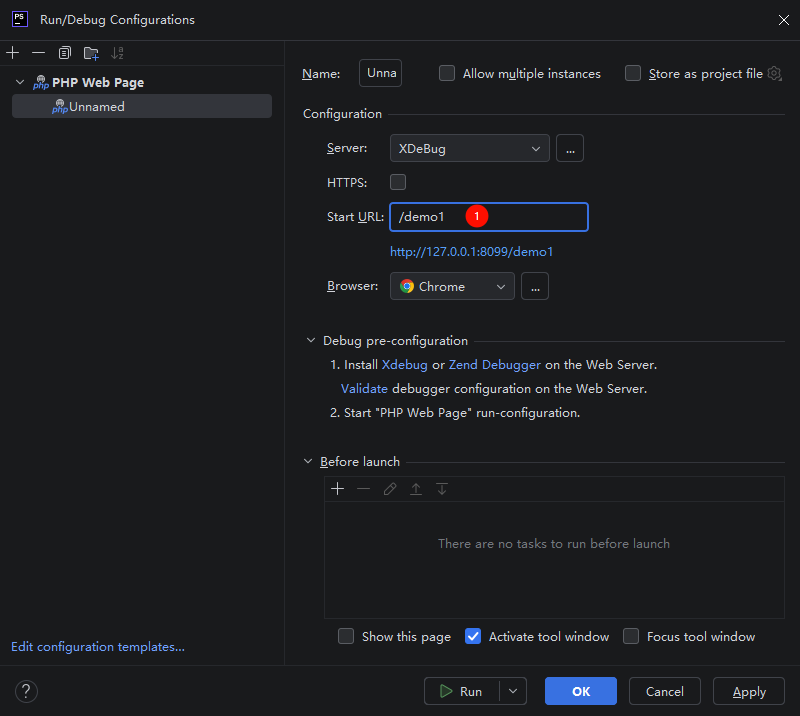Tick the HTTPS checkbox
Viewport: 800px width, 716px height.
398,182
